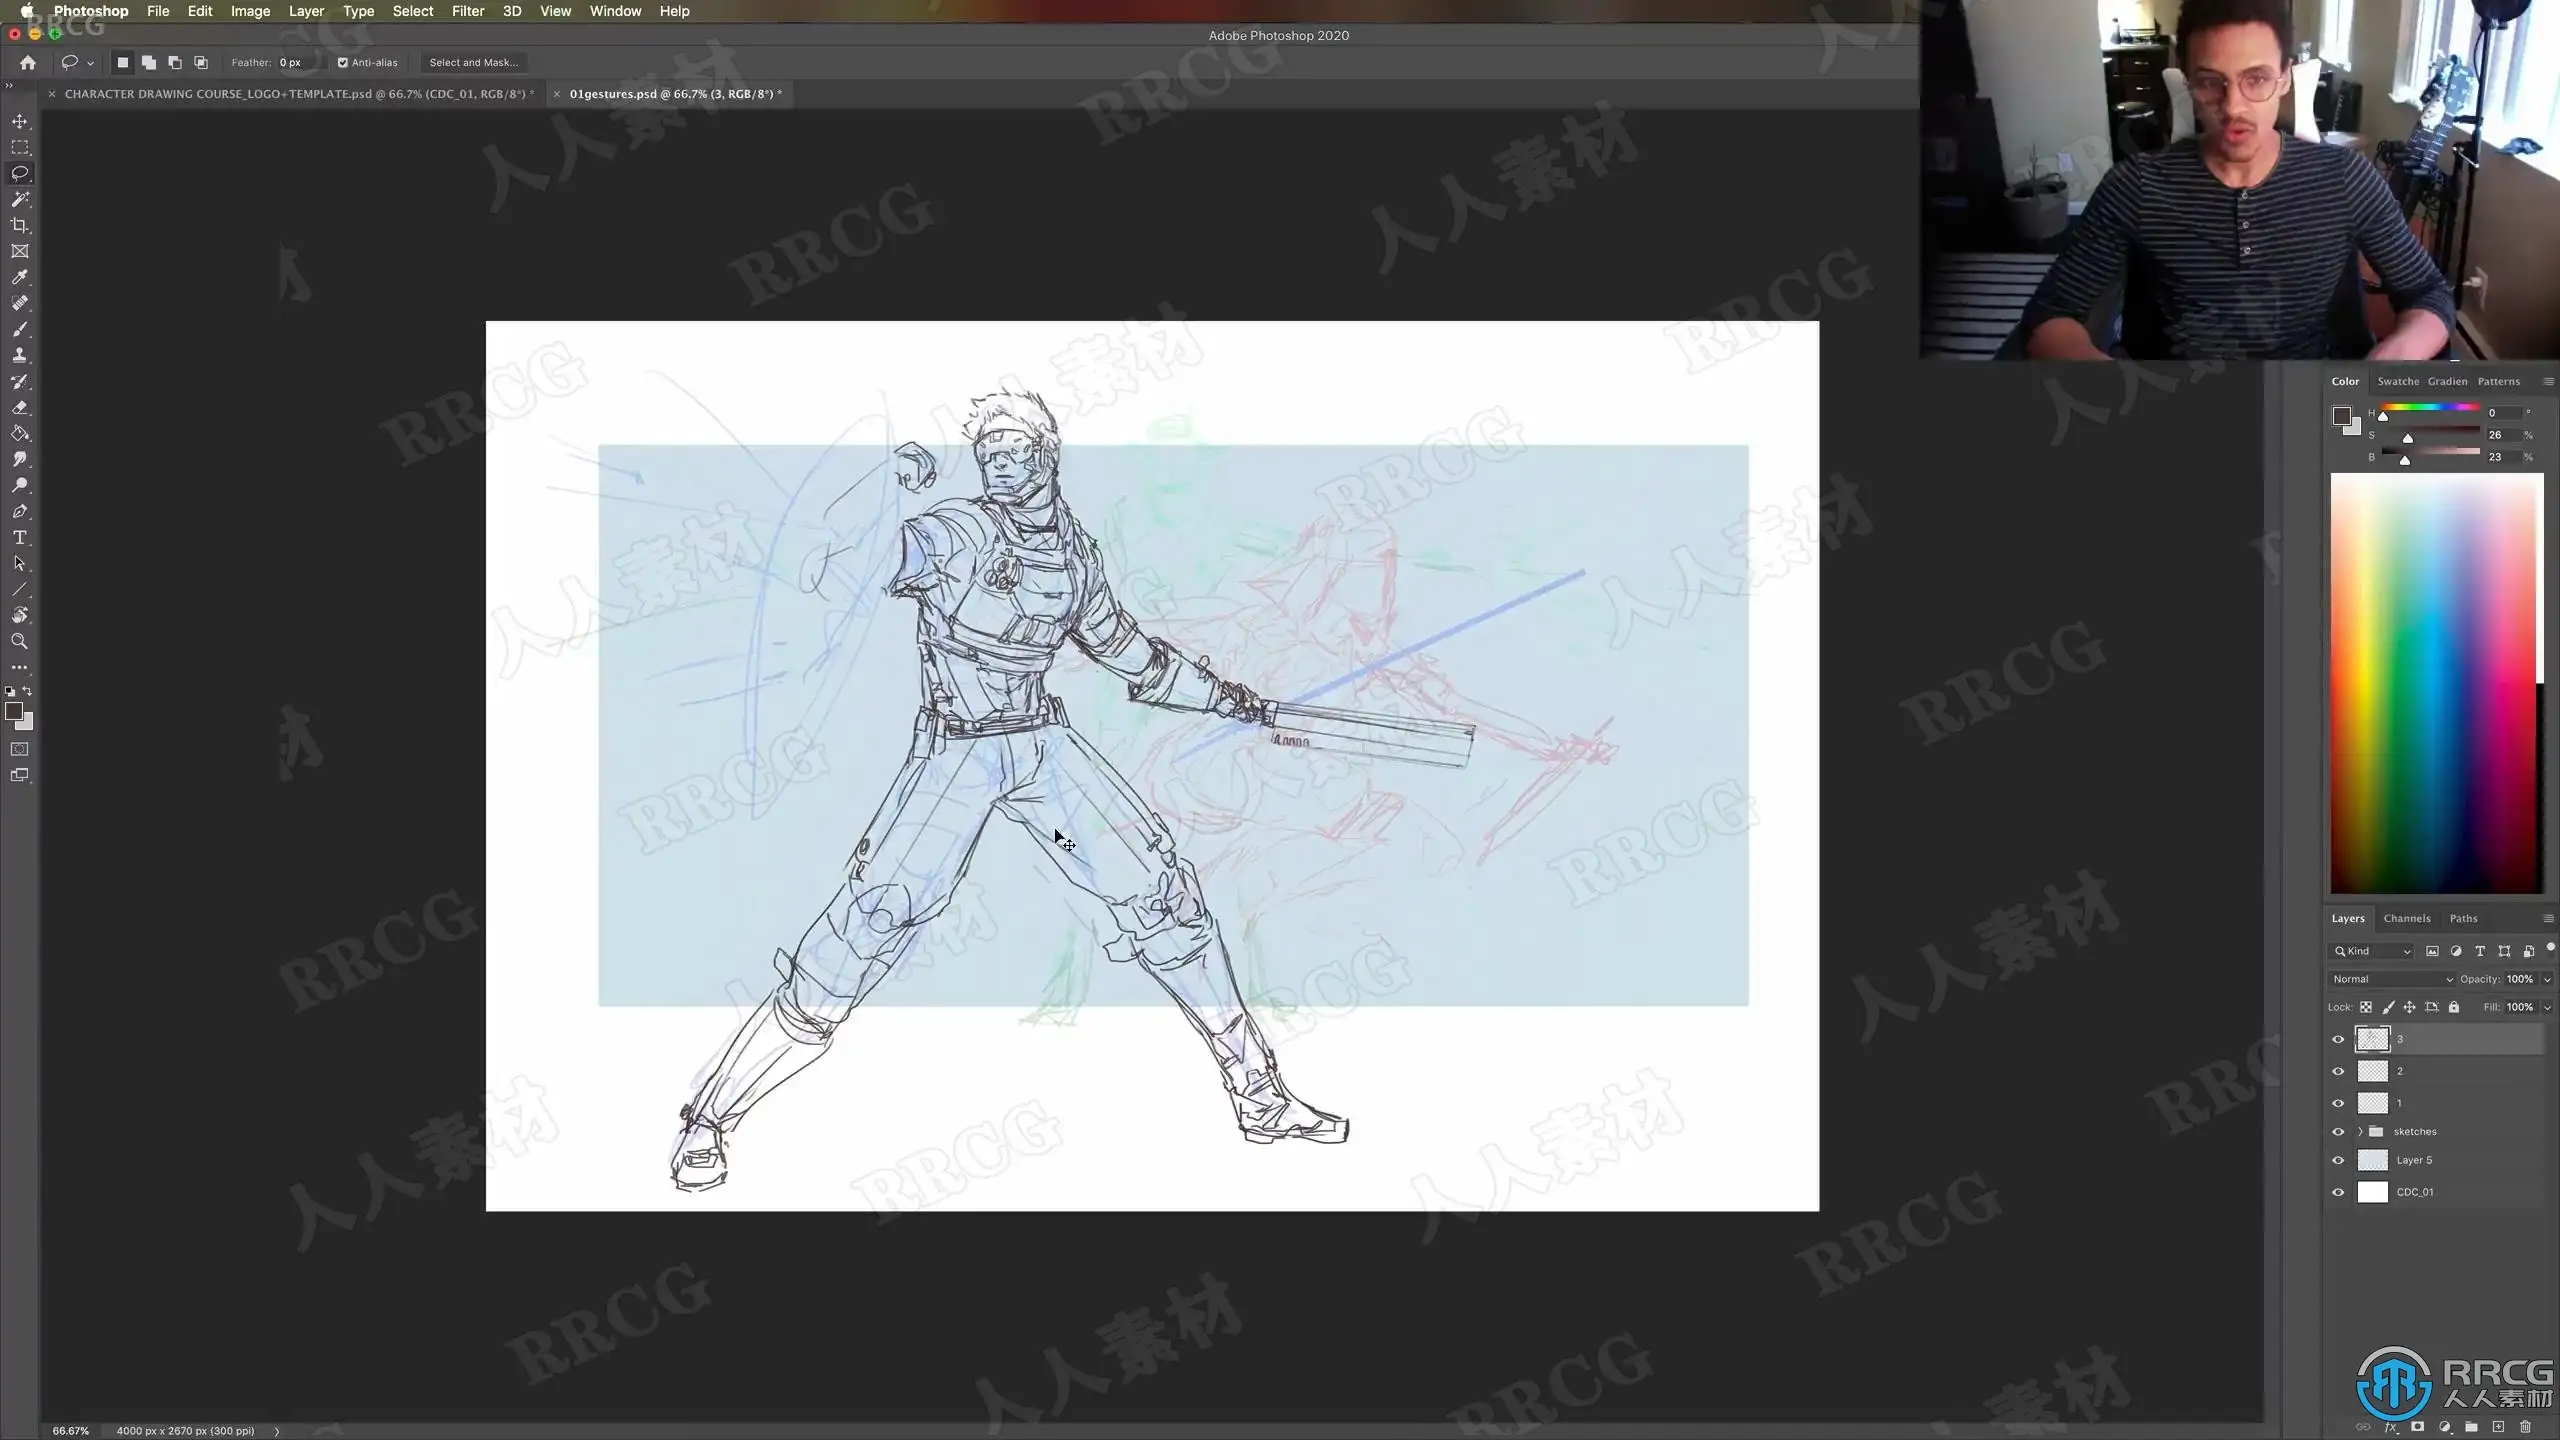Open the layer Kind filter dropdown
The width and height of the screenshot is (2560, 1440).
click(x=2372, y=951)
